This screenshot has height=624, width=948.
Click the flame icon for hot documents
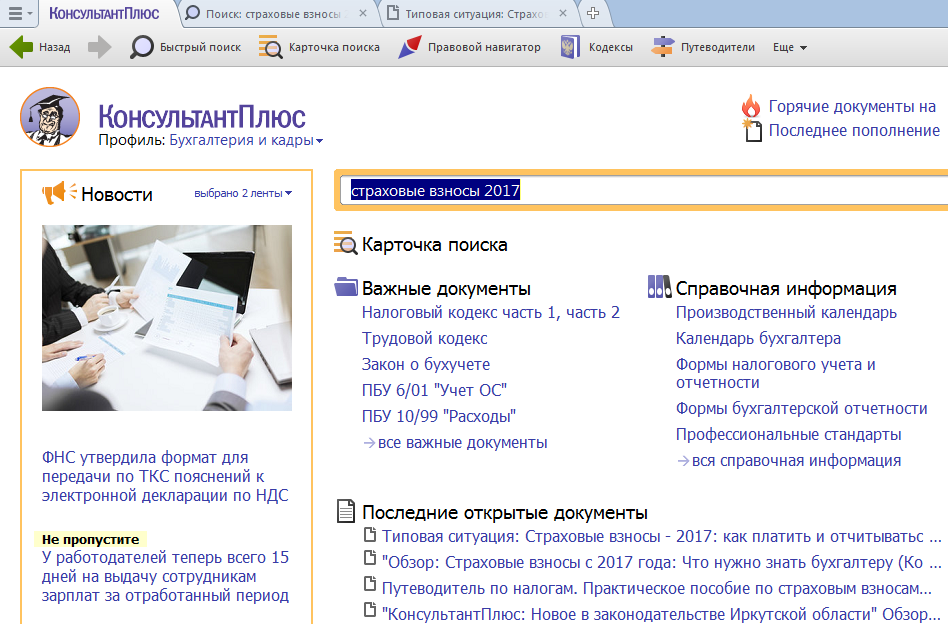(x=751, y=106)
